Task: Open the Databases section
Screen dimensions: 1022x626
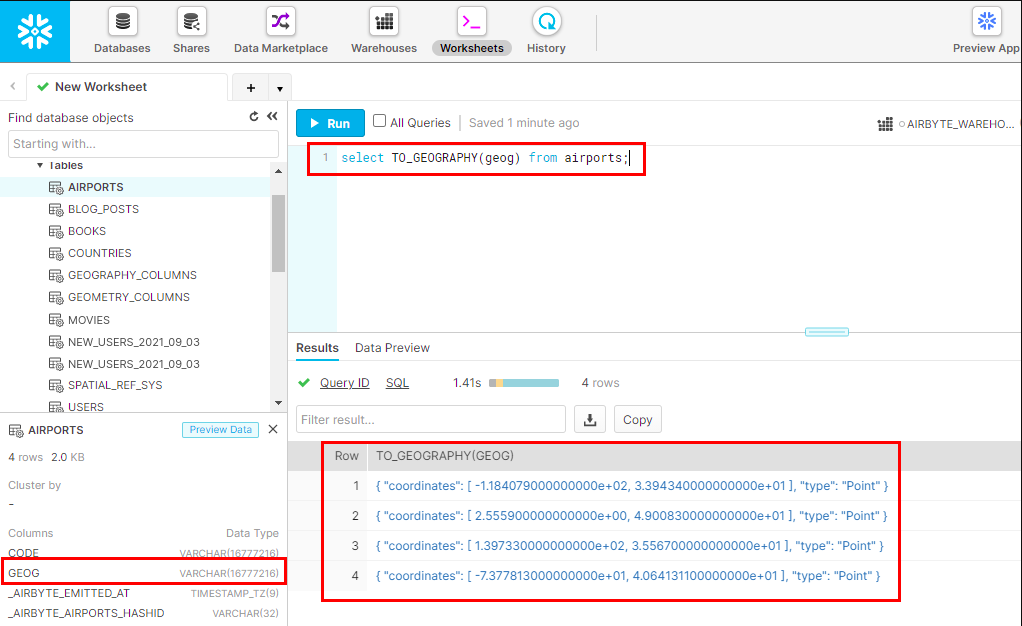Action: point(121,30)
